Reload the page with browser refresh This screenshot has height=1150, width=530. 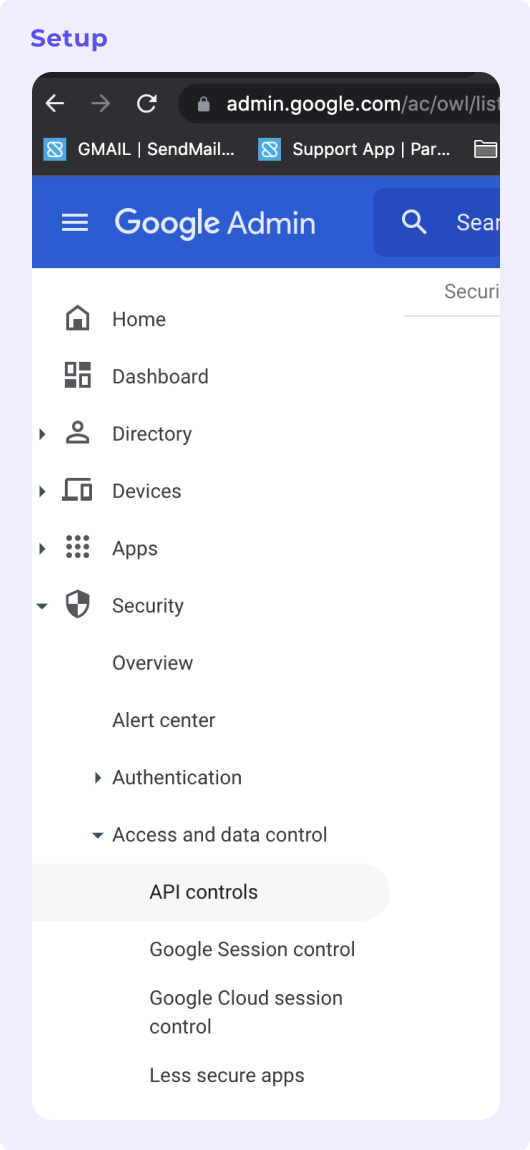147,104
